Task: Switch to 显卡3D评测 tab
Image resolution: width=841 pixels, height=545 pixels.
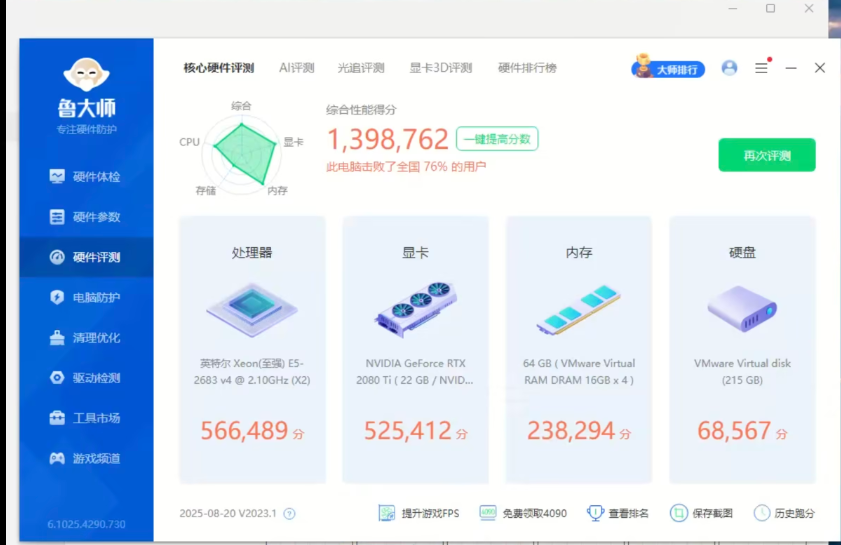Action: point(441,68)
